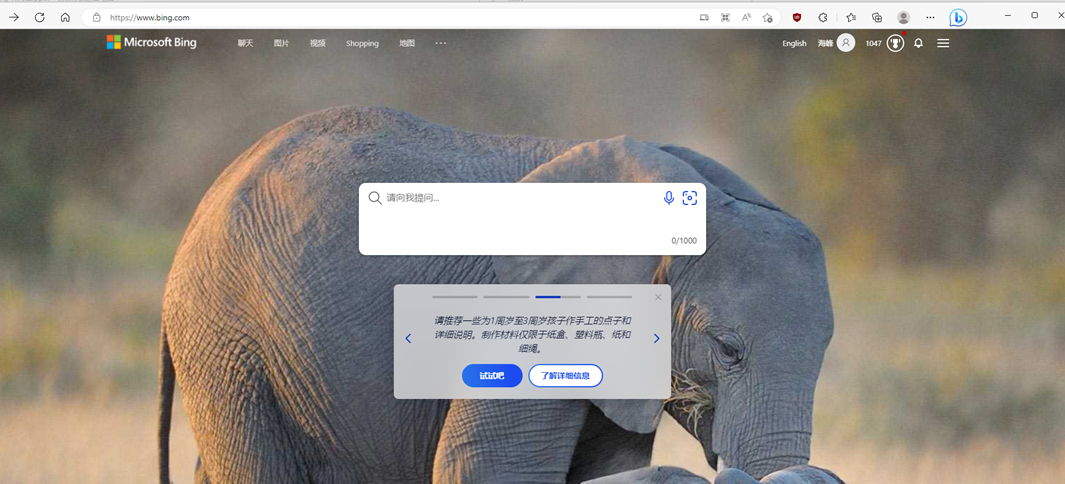Viewport: 1065px width, 484px height.
Task: View site information via the lock icon
Action: click(96, 18)
